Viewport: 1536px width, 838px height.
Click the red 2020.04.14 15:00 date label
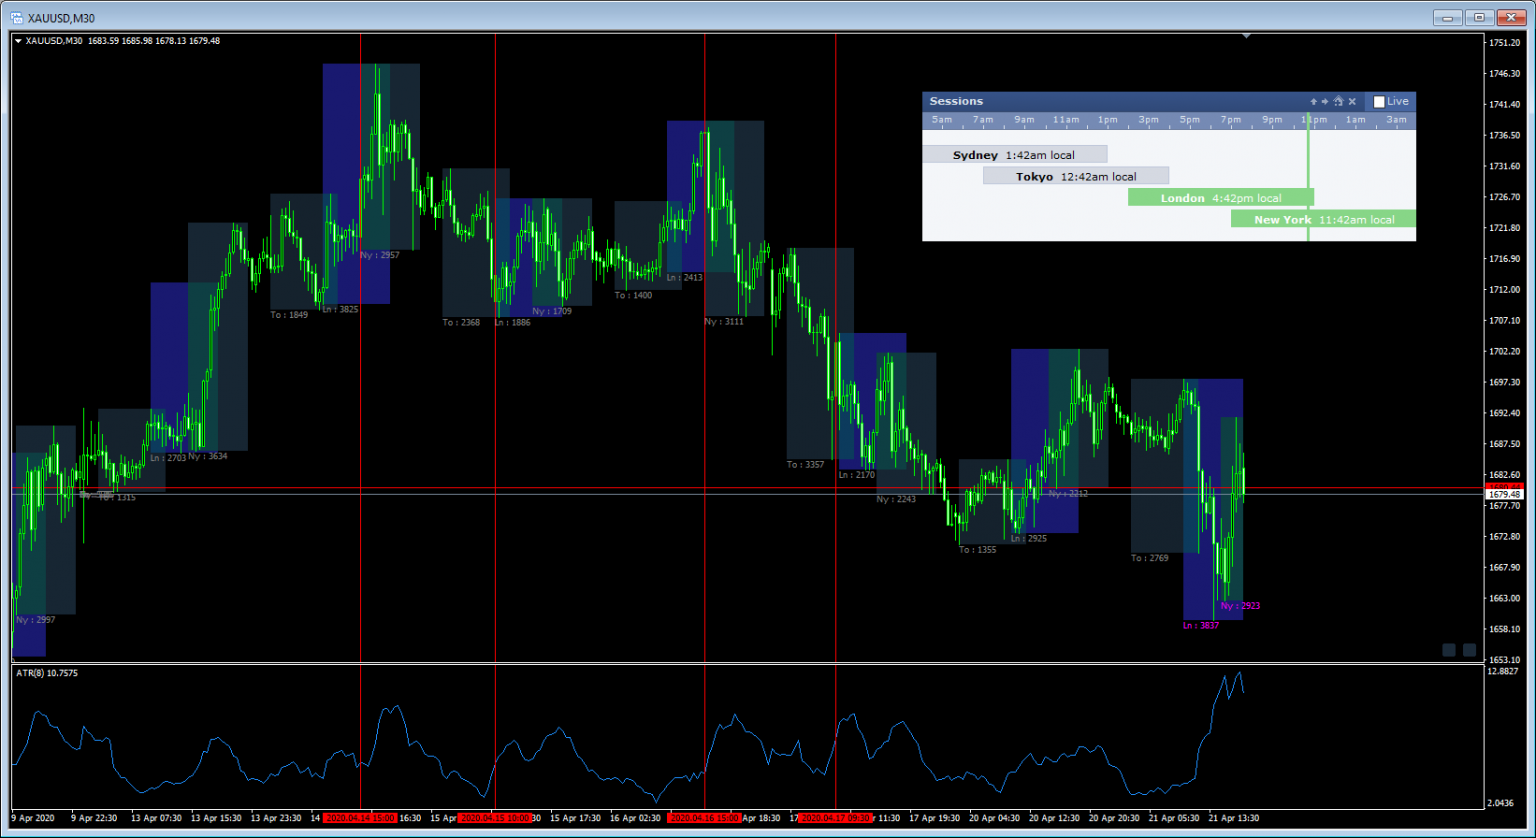(360, 818)
